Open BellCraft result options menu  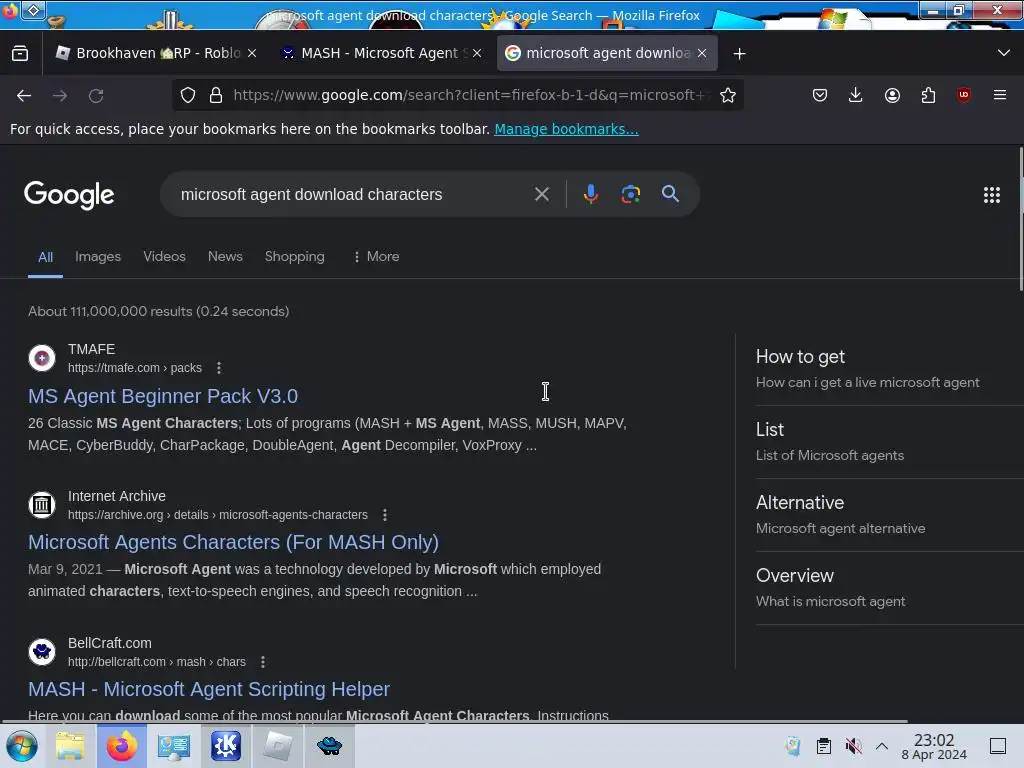click(x=263, y=662)
